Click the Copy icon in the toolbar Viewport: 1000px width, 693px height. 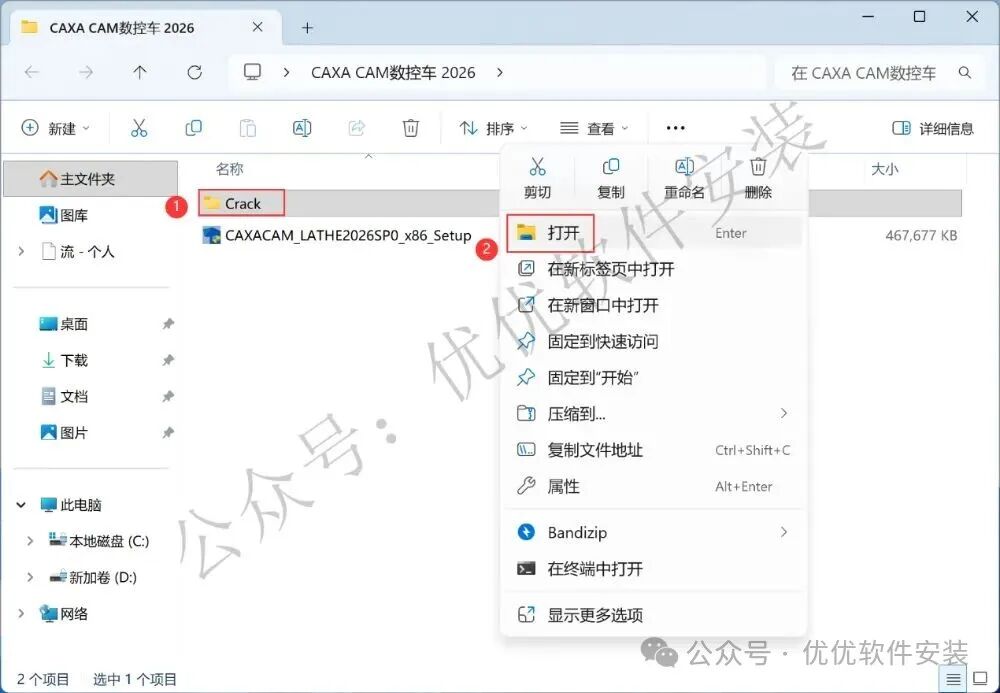click(193, 128)
